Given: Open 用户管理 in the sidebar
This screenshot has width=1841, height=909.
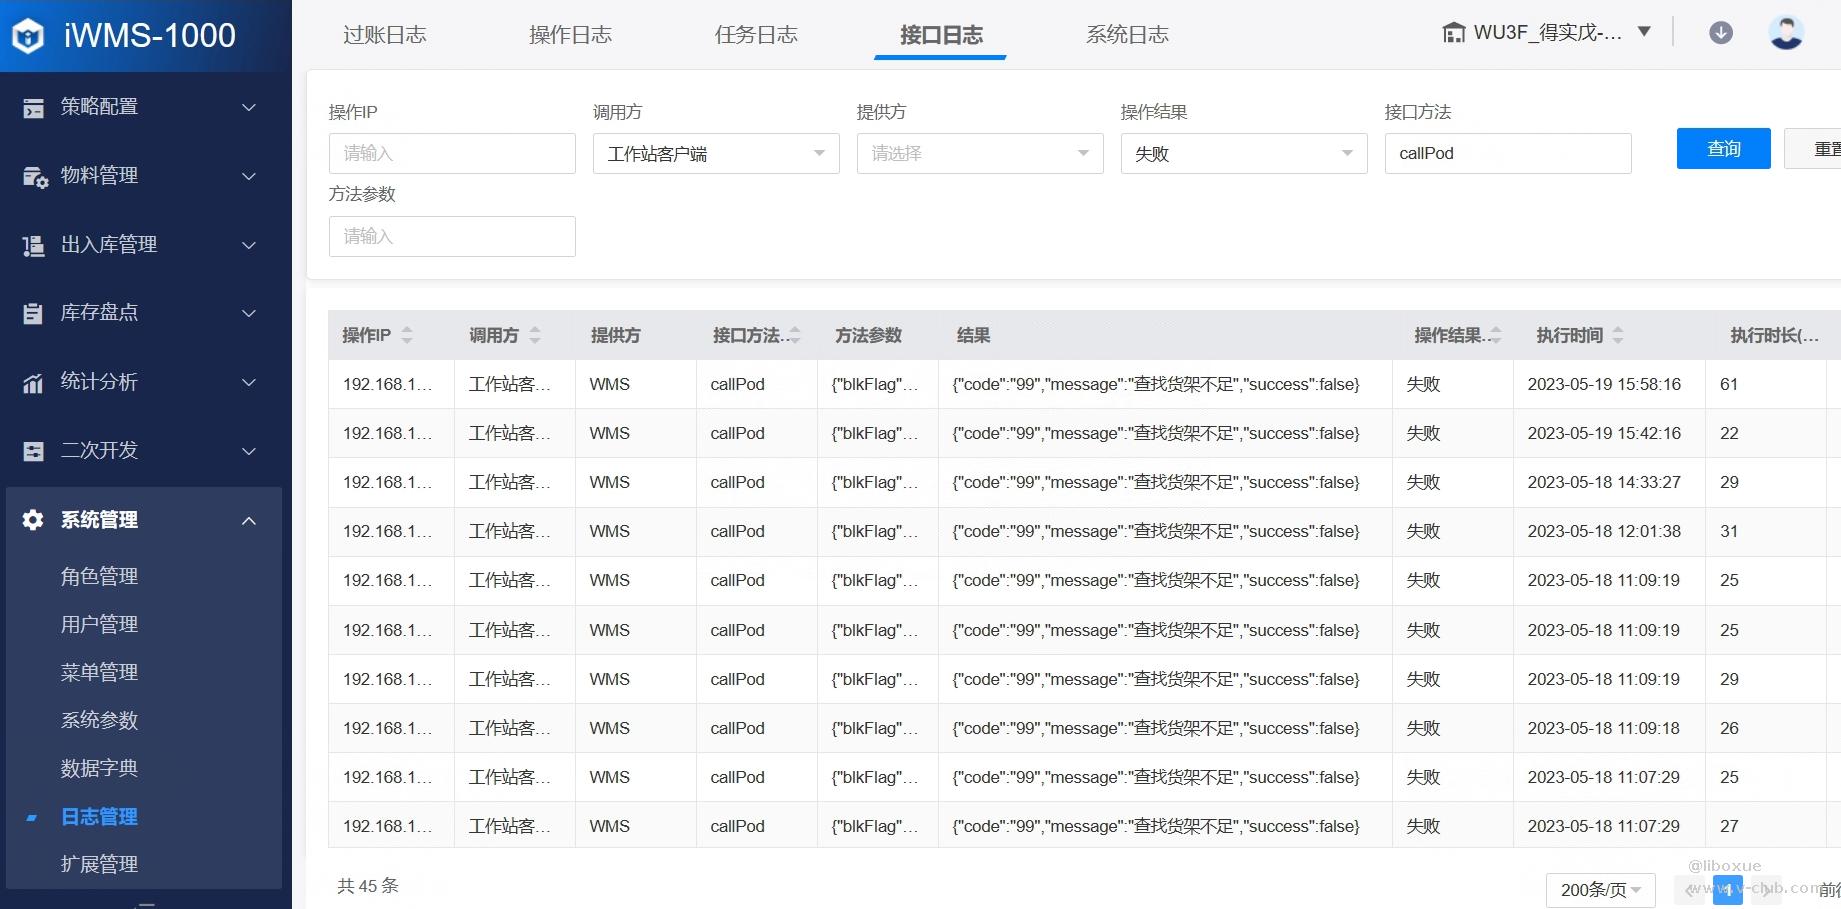Looking at the screenshot, I should 99,624.
